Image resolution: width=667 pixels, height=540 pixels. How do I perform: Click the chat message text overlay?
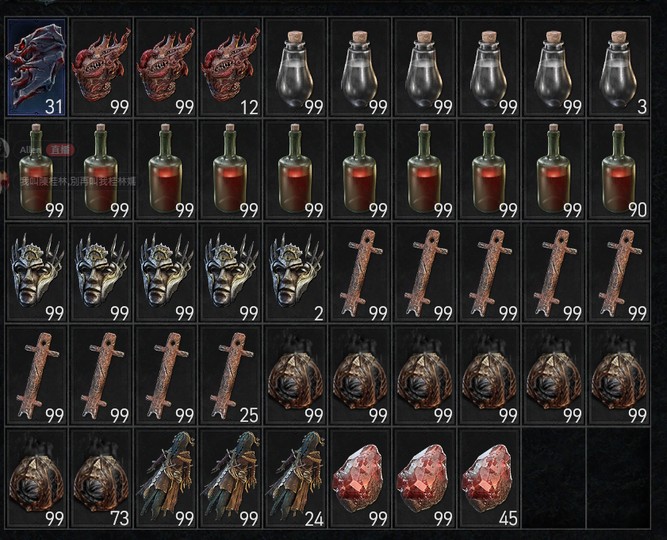[78, 181]
